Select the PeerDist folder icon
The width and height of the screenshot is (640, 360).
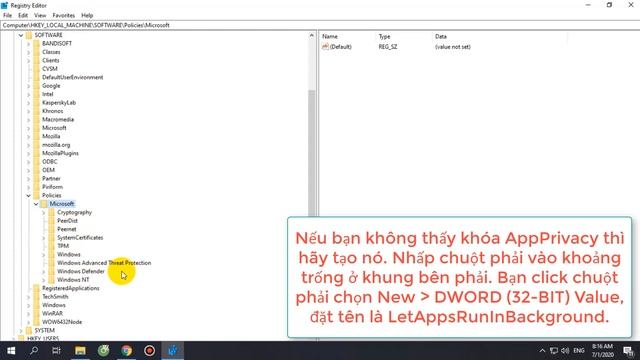(x=51, y=221)
